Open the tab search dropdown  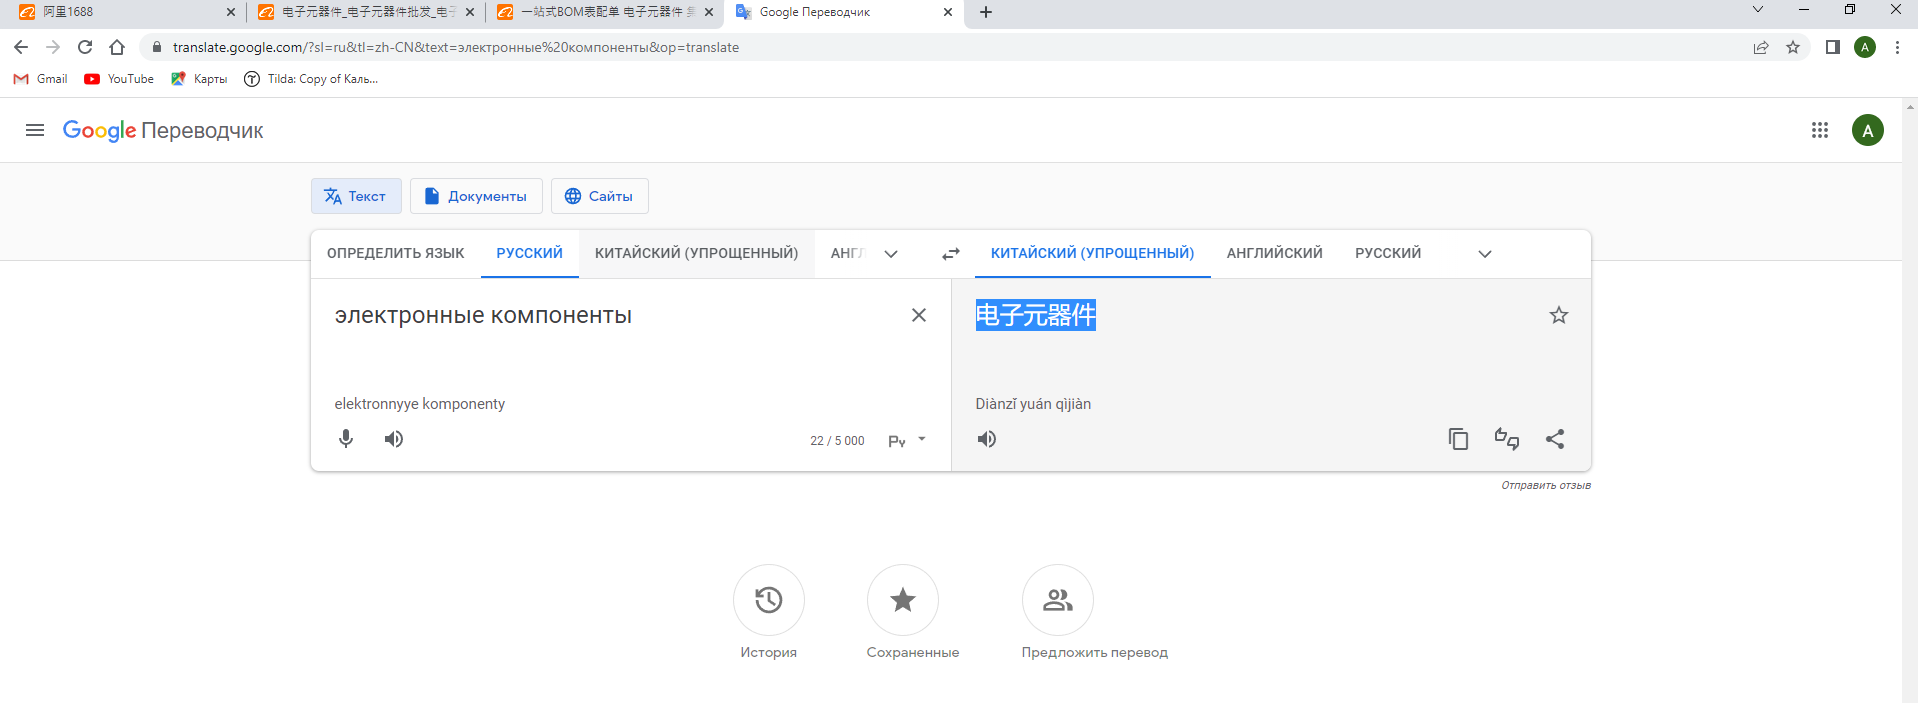(1758, 9)
